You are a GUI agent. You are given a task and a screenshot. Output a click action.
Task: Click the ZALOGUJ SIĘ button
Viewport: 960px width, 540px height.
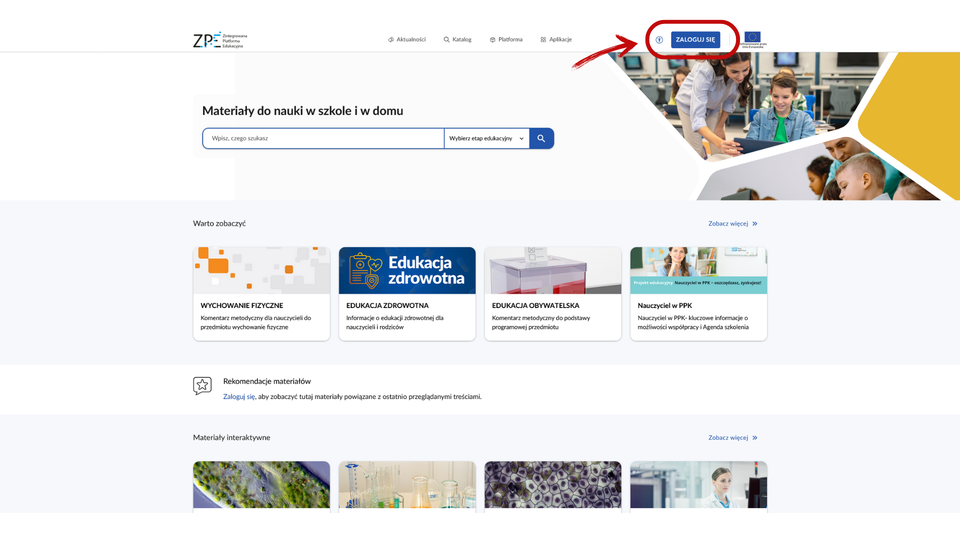(695, 40)
